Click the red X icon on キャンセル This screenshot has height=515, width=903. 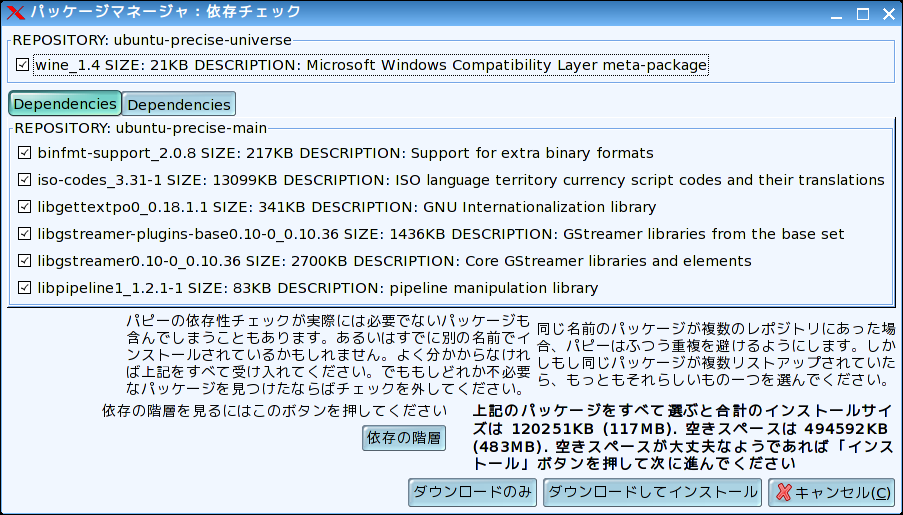click(x=783, y=493)
